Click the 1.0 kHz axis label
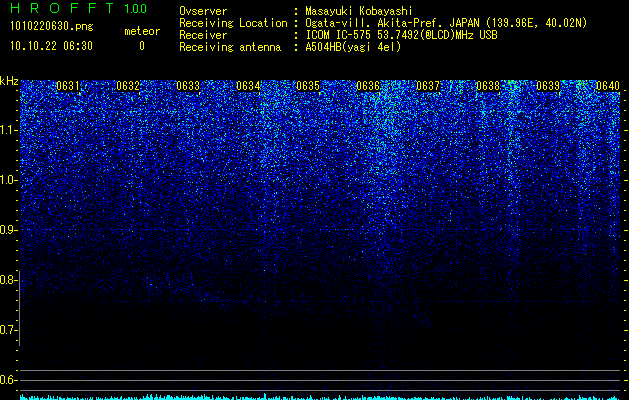Screen dimensions: 629x400 tap(8, 181)
